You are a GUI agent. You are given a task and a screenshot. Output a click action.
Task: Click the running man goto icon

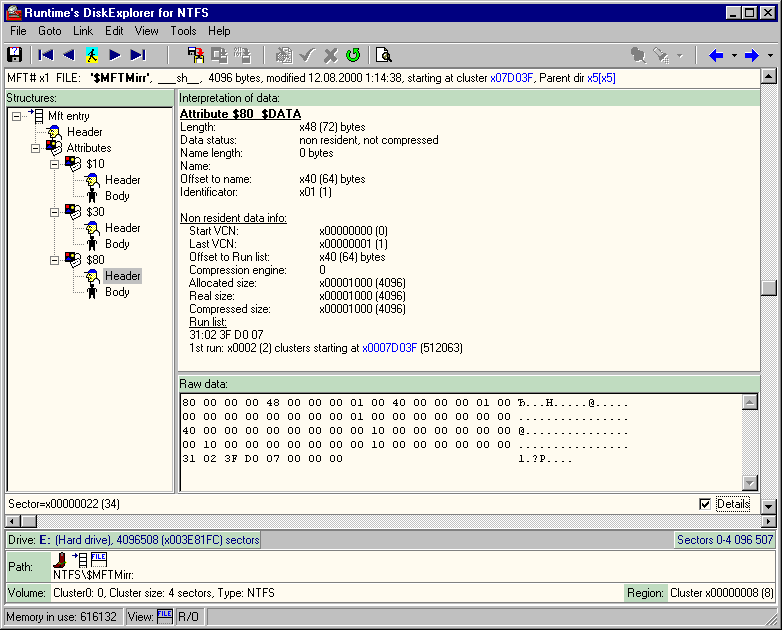92,55
